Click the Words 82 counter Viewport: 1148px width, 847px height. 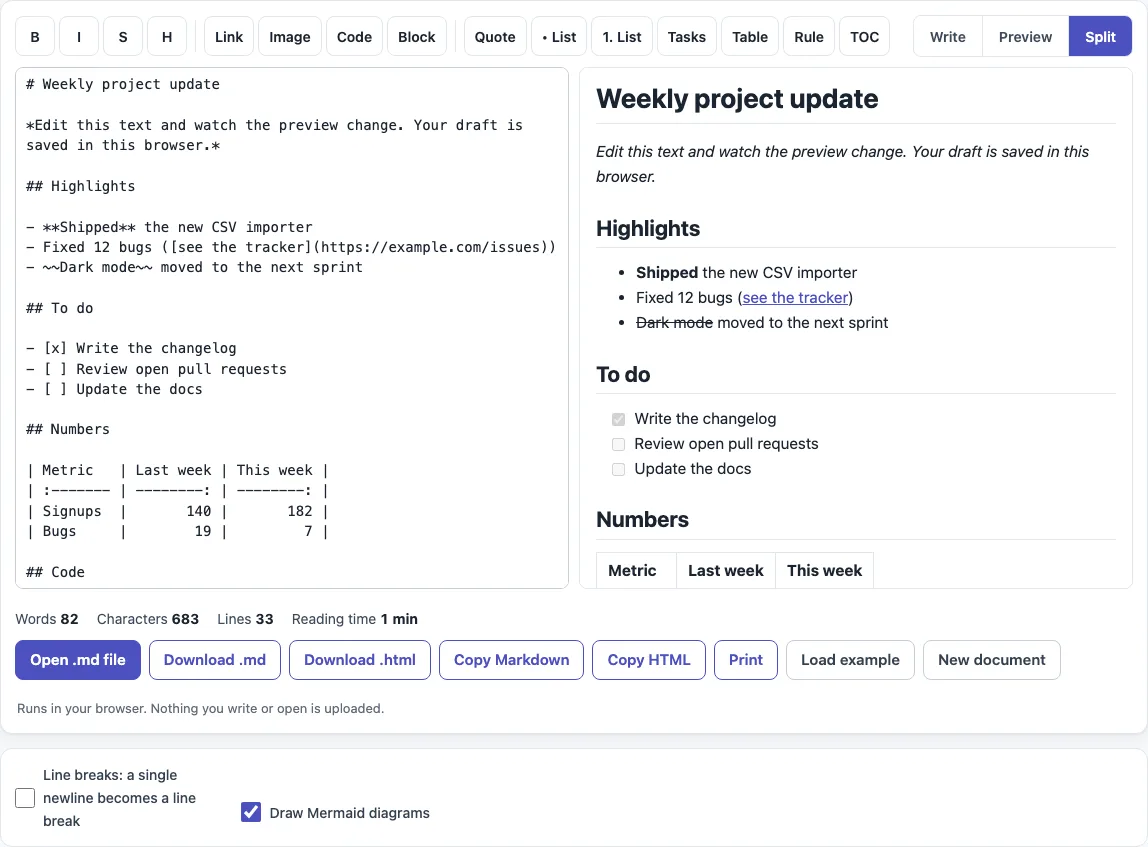[47, 619]
